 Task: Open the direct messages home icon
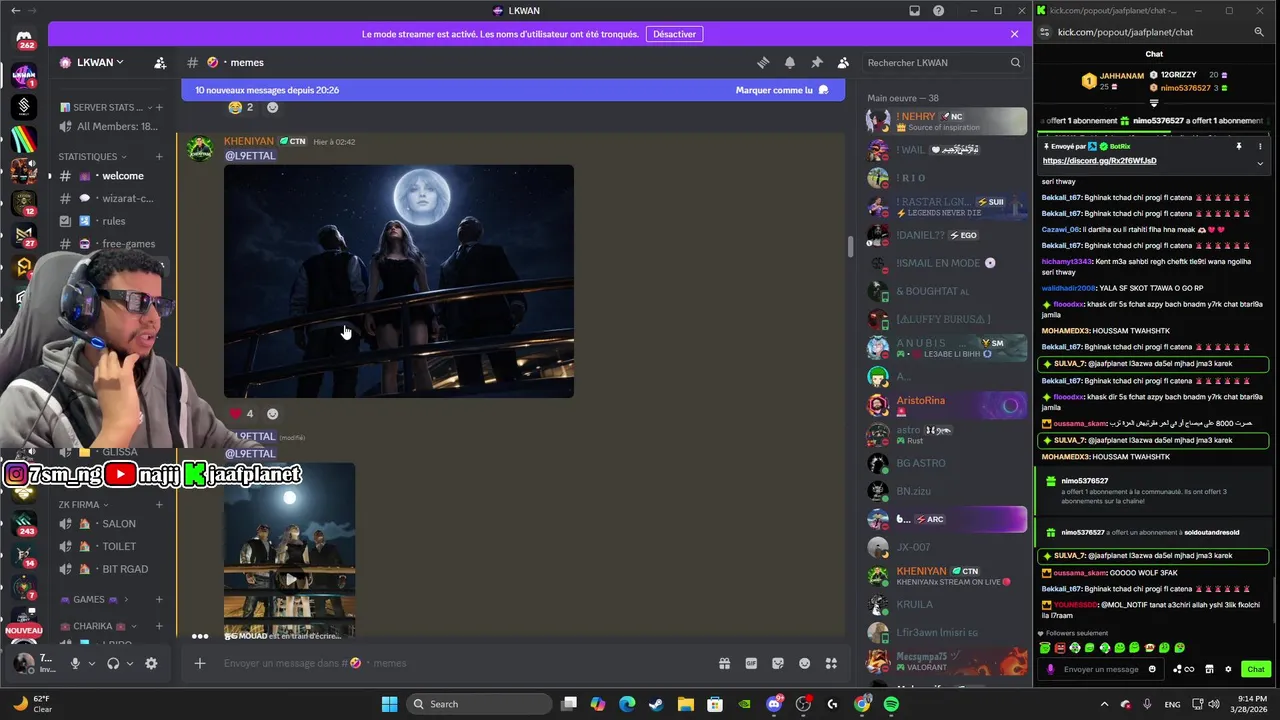tap(25, 39)
